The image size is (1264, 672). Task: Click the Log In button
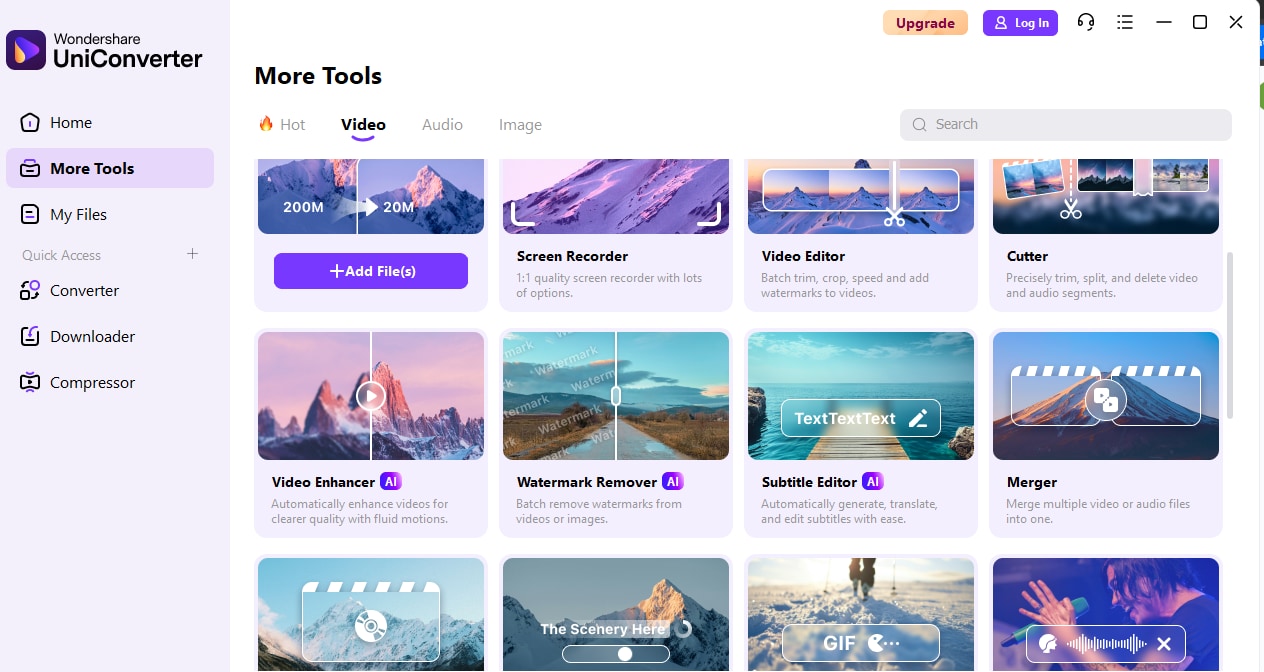[1020, 23]
